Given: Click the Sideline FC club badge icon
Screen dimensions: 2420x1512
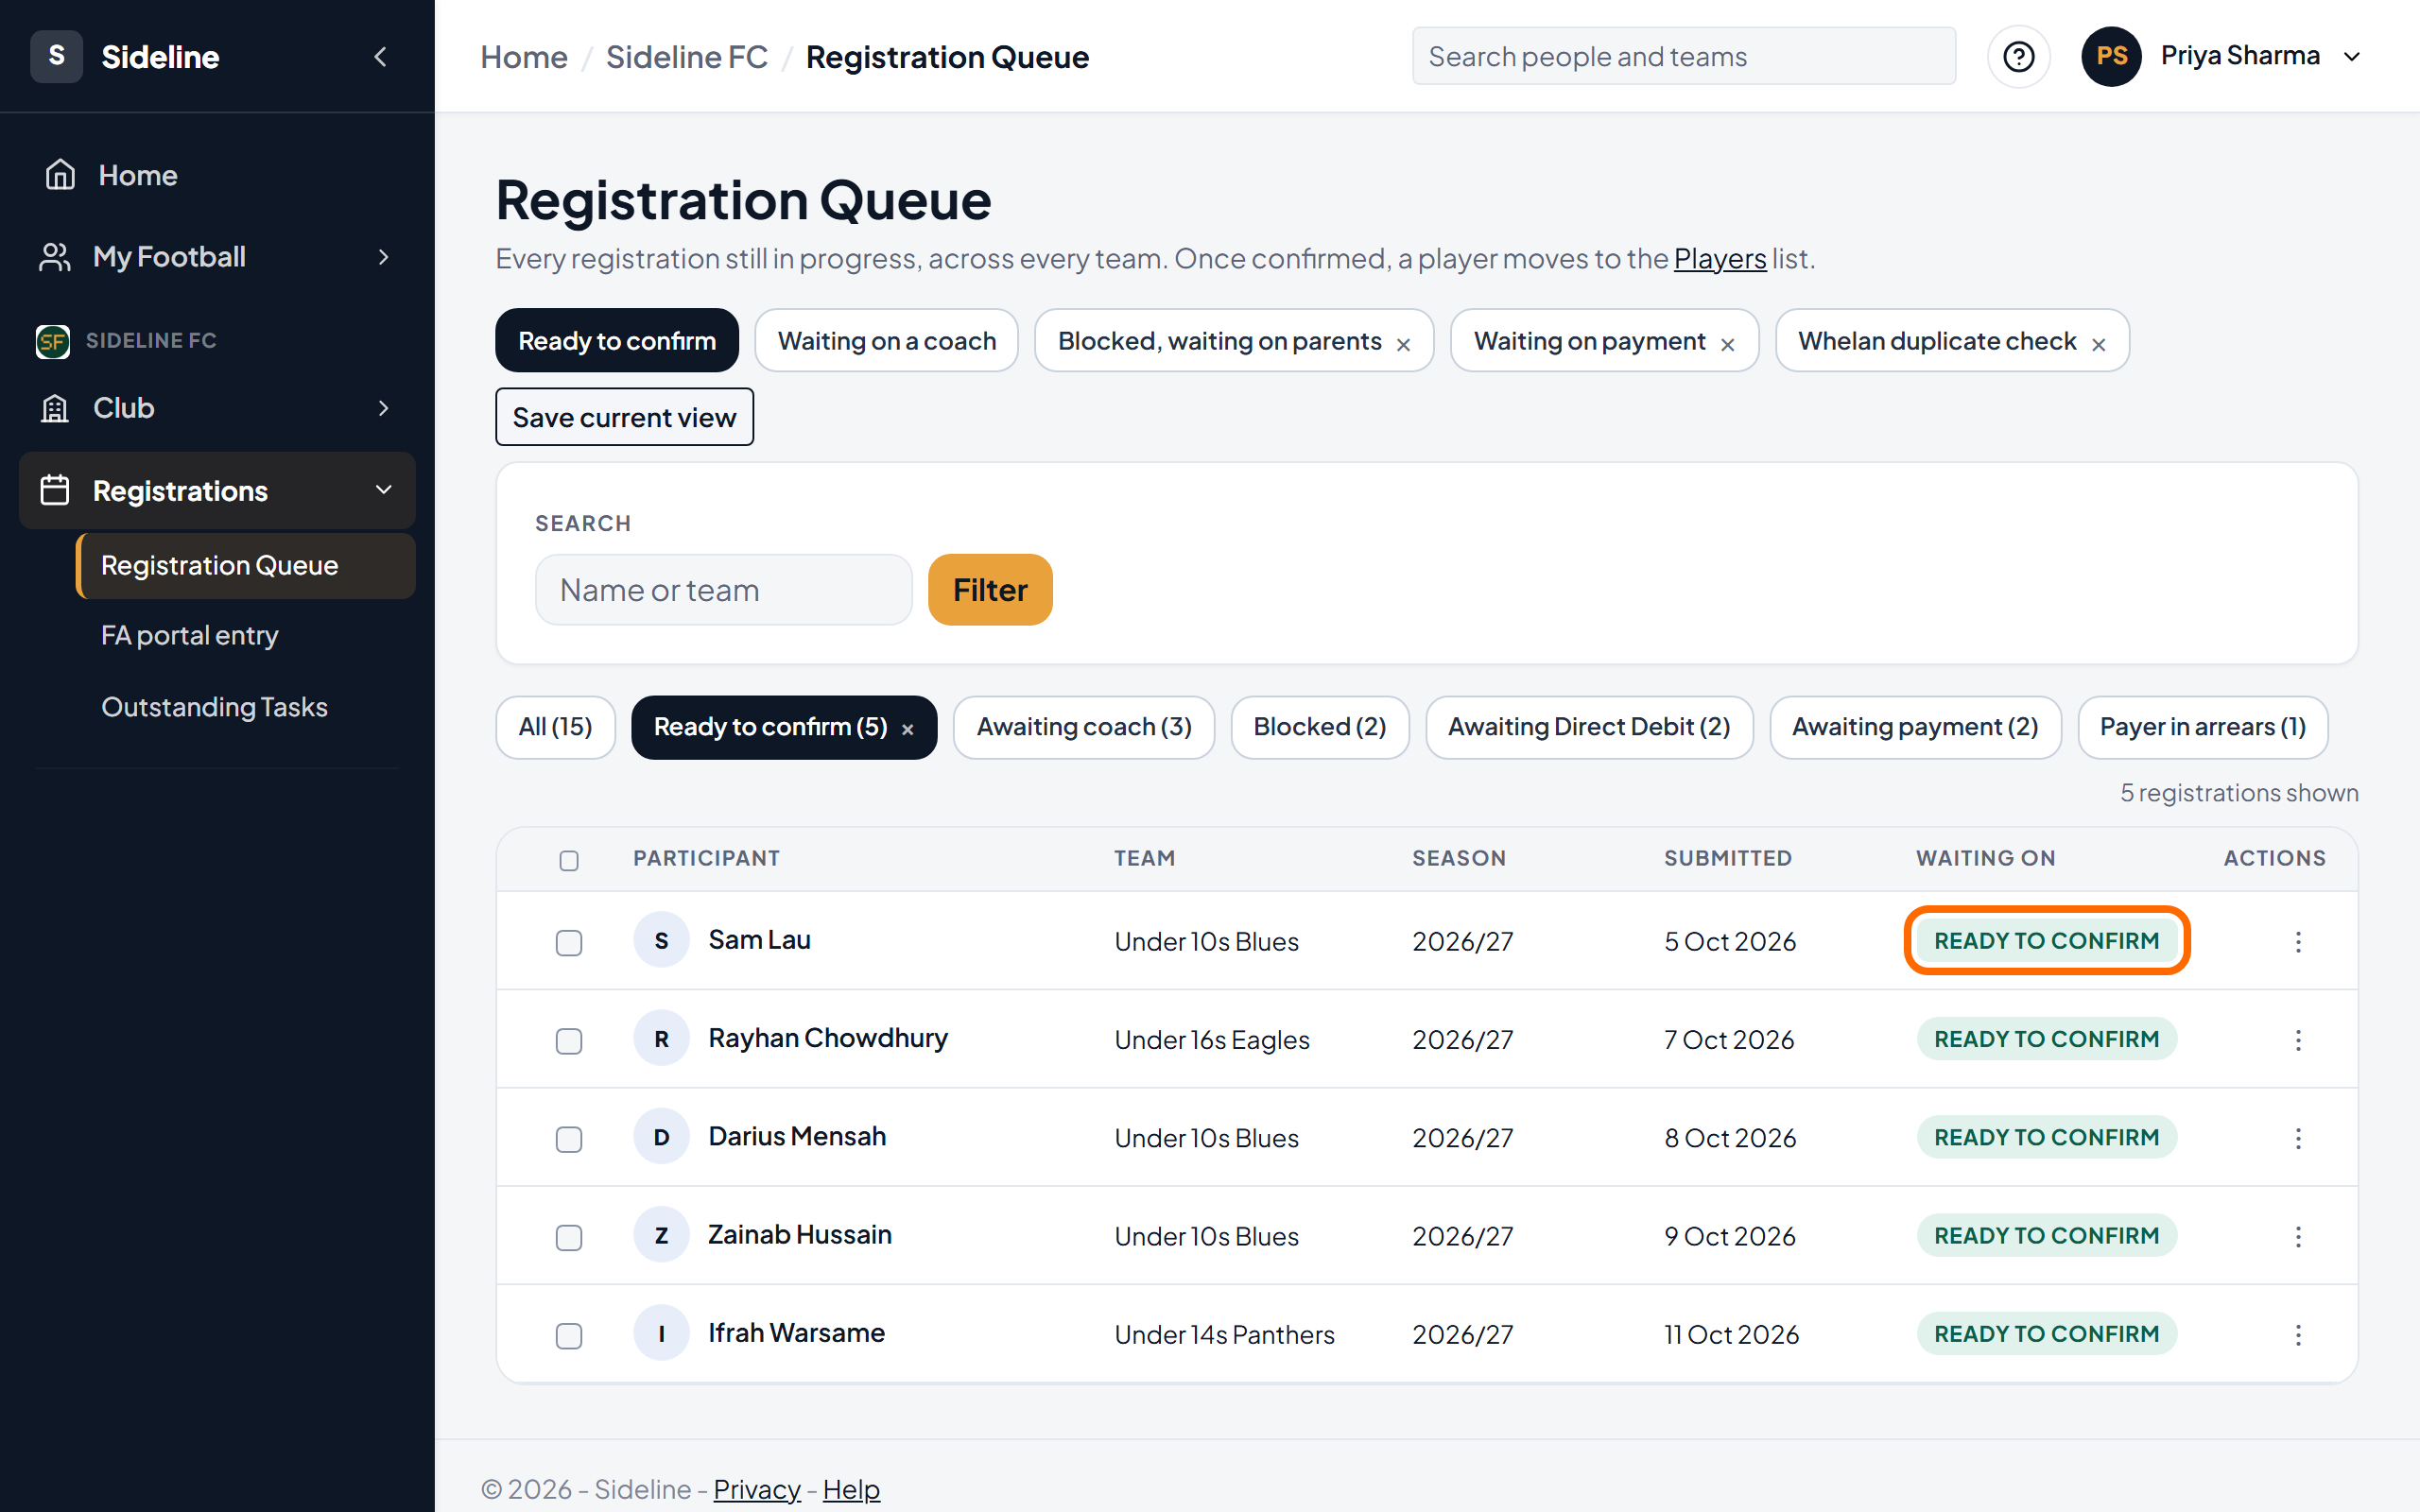Looking at the screenshot, I should [52, 341].
